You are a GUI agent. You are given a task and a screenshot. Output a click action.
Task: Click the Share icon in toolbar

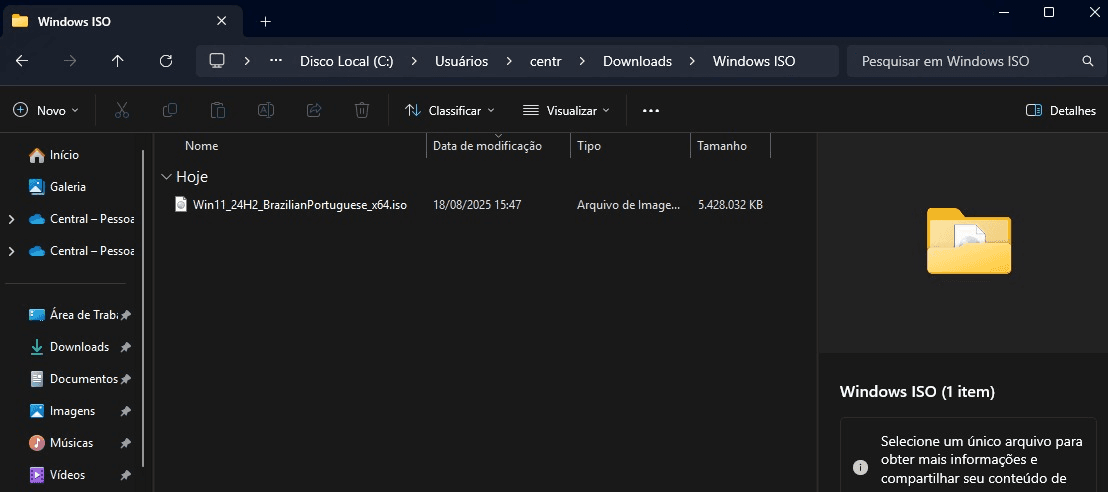tap(314, 110)
